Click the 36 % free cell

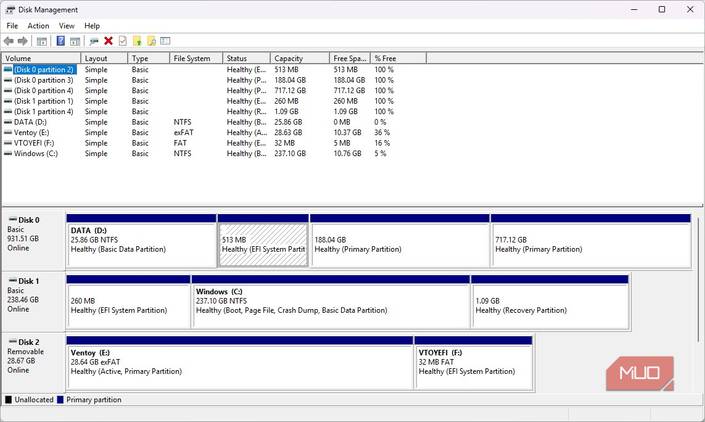pos(382,133)
